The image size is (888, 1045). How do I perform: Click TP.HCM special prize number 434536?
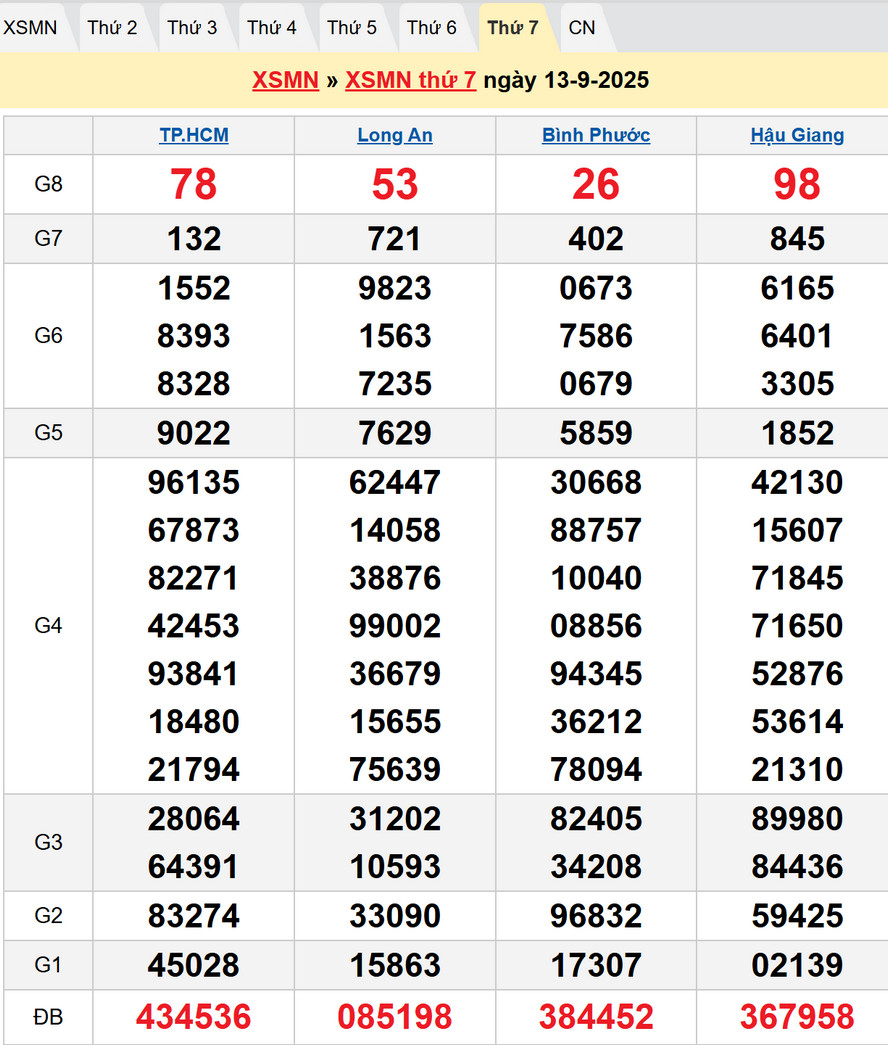point(194,1017)
